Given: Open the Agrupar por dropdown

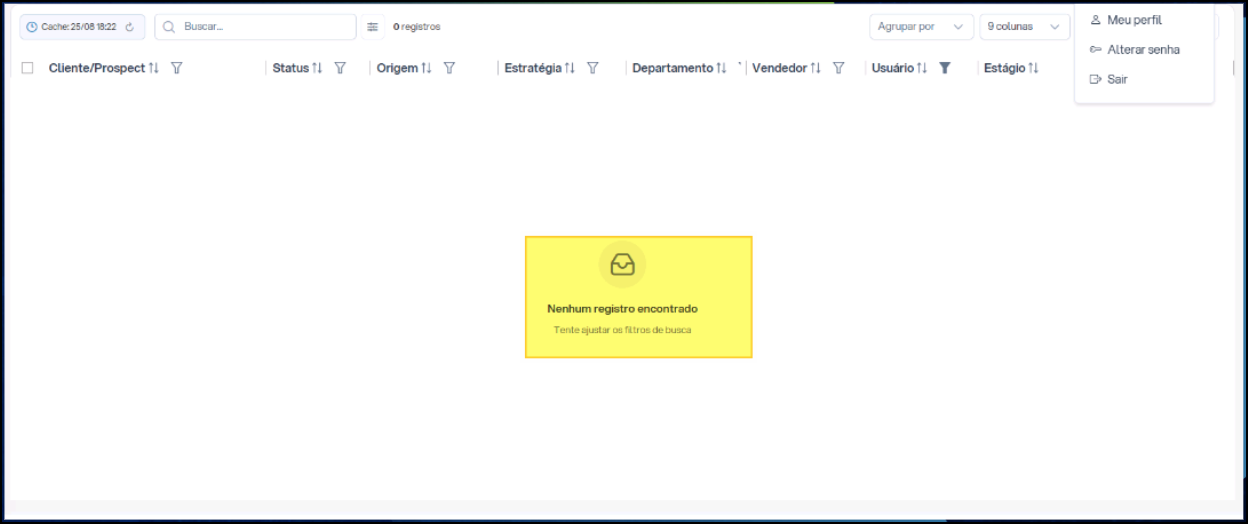Looking at the screenshot, I should click(921, 27).
